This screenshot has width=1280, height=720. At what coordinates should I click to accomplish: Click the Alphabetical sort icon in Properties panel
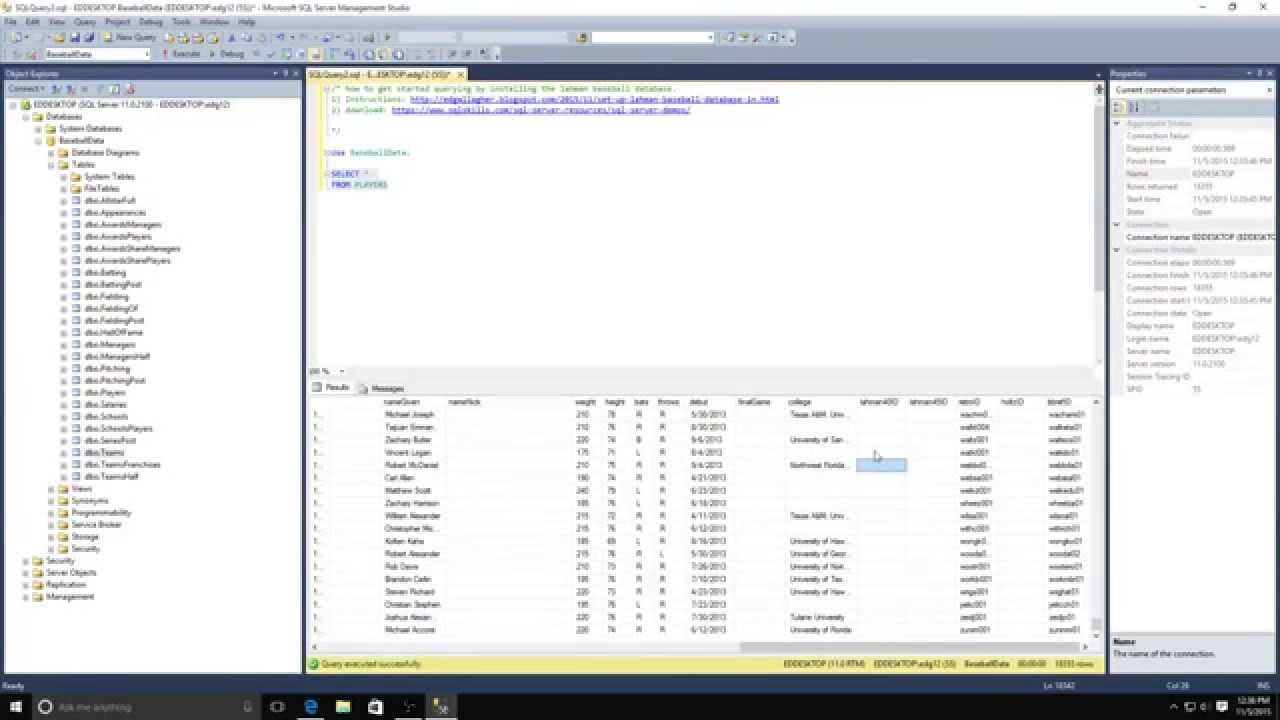tap(1135, 107)
